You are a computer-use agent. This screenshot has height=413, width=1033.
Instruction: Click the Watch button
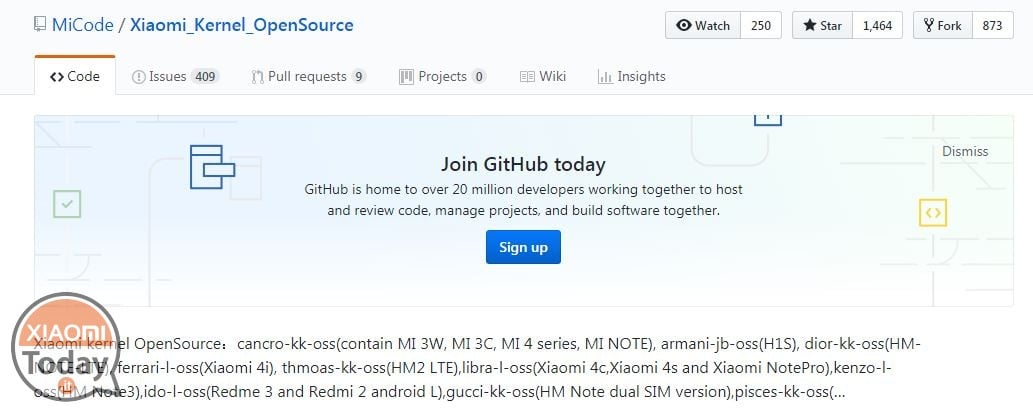click(703, 26)
